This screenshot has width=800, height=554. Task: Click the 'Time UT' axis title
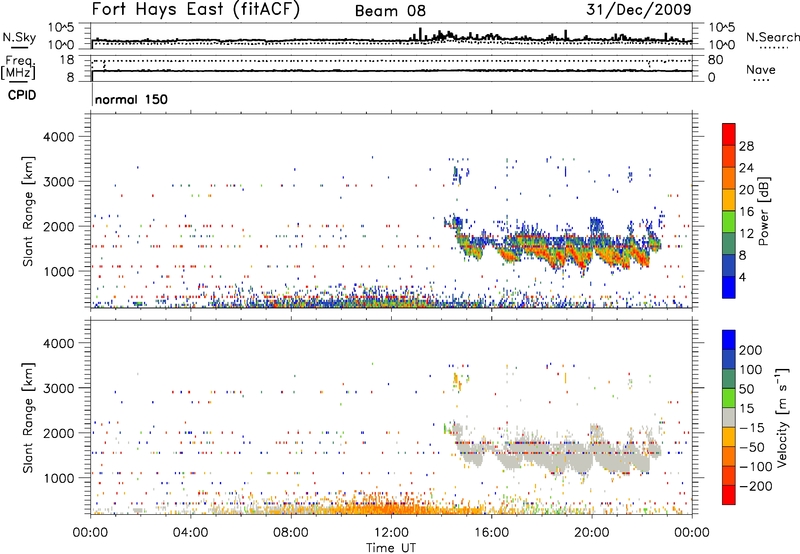[x=391, y=547]
